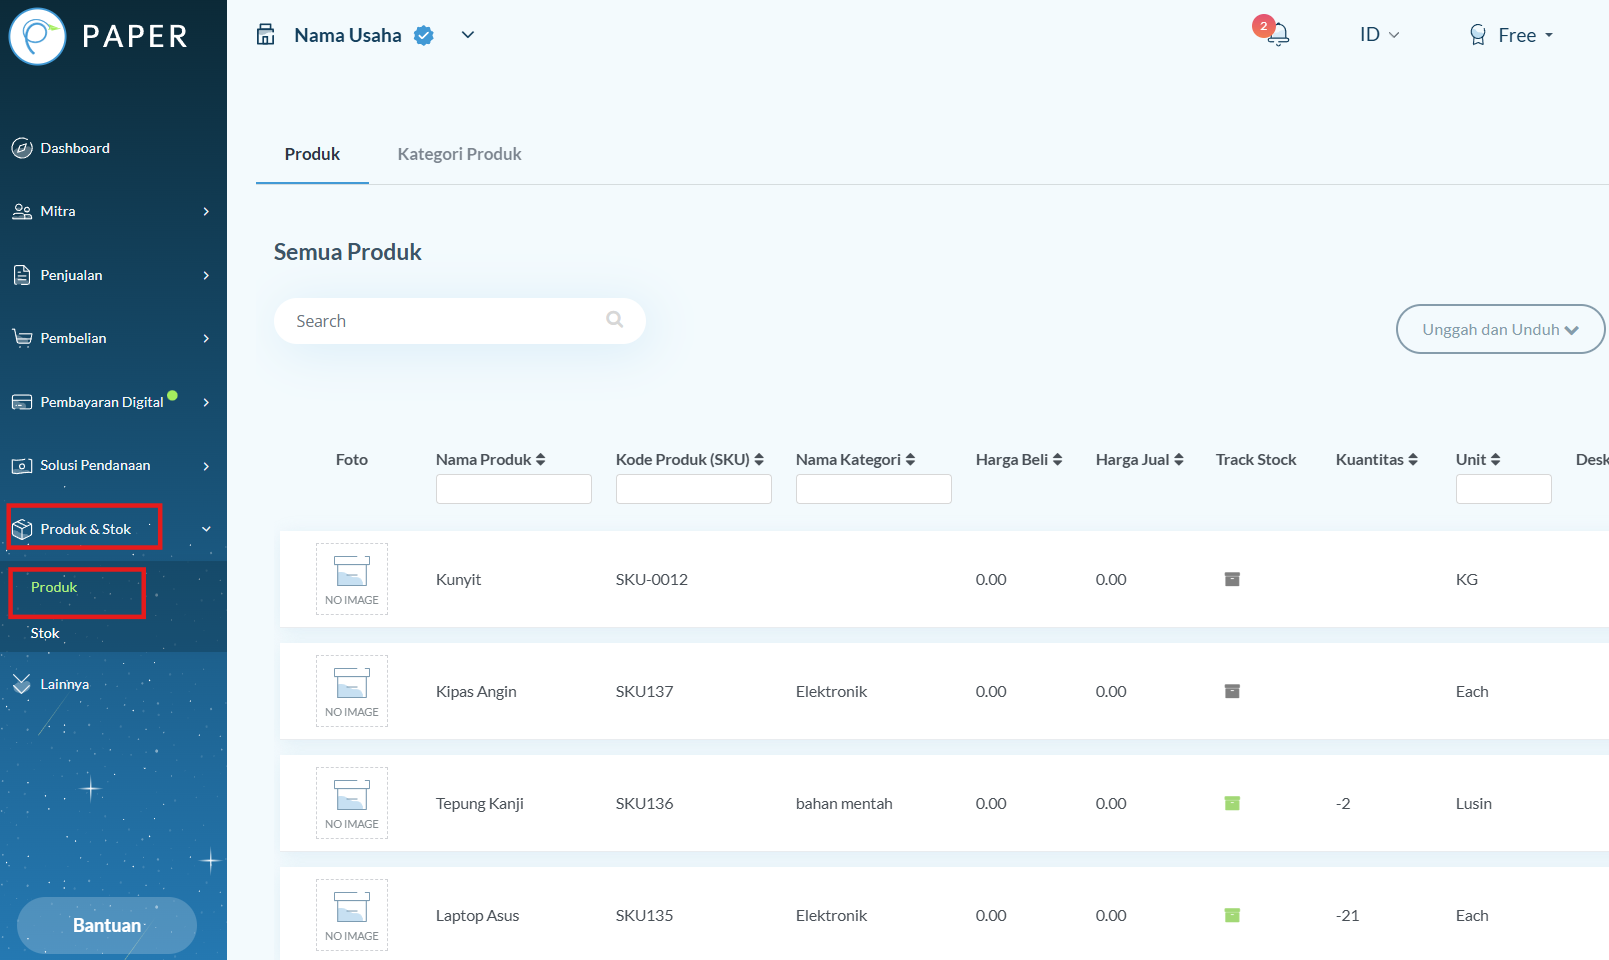Click the Penjualan document icon
1609x960 pixels.
tap(22, 275)
